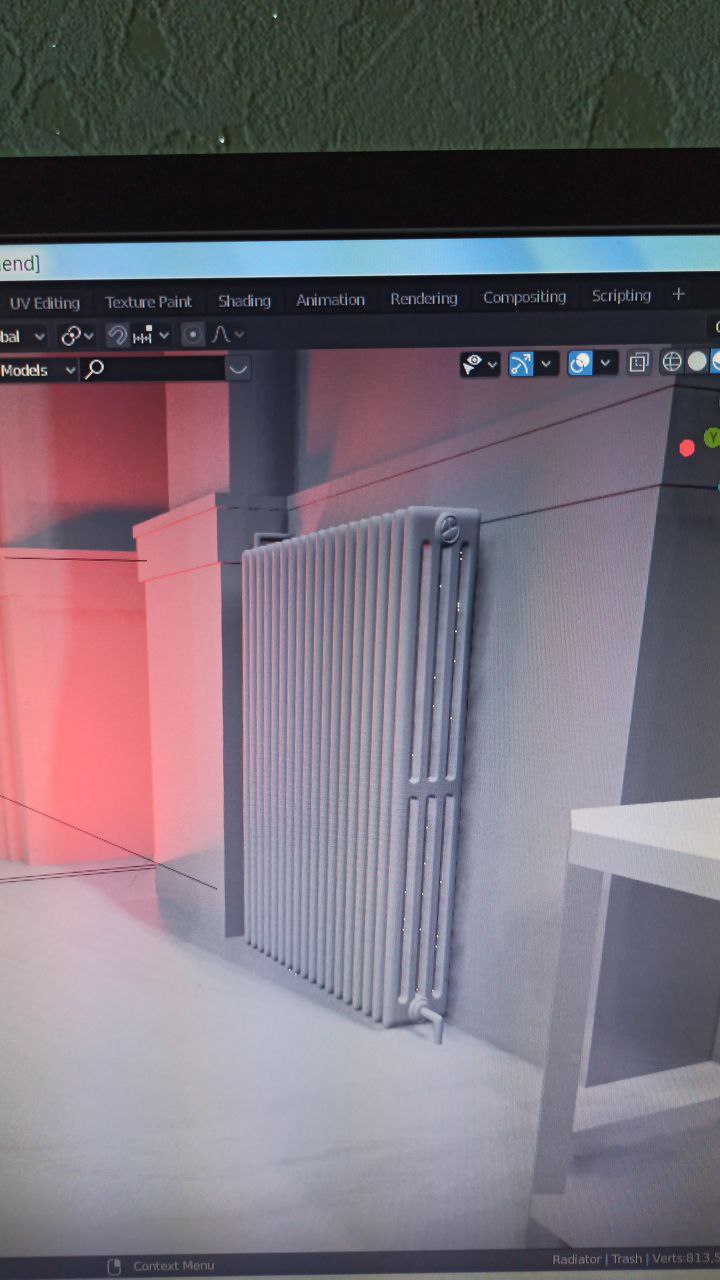
Task: Add a new workspace with plus button
Action: click(x=679, y=294)
